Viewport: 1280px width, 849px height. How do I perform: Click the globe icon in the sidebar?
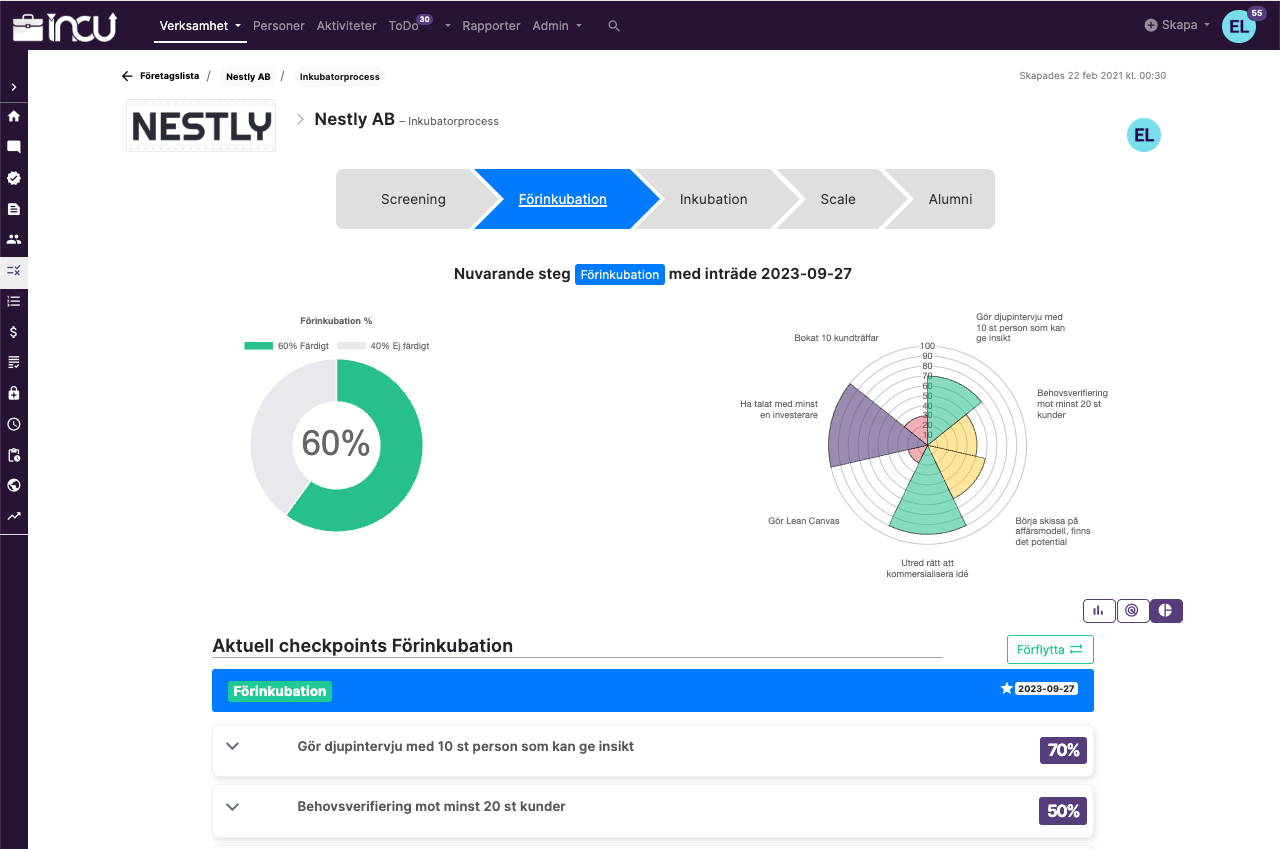point(14,486)
